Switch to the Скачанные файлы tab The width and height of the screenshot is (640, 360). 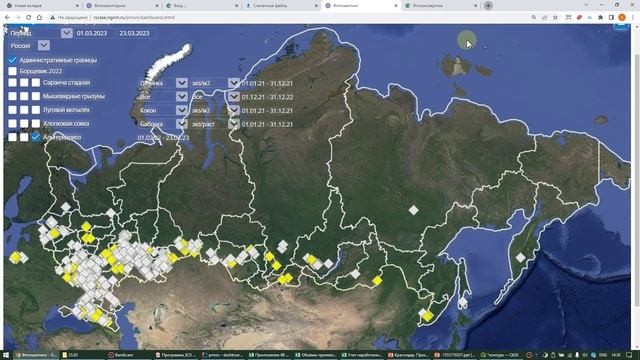(x=281, y=6)
